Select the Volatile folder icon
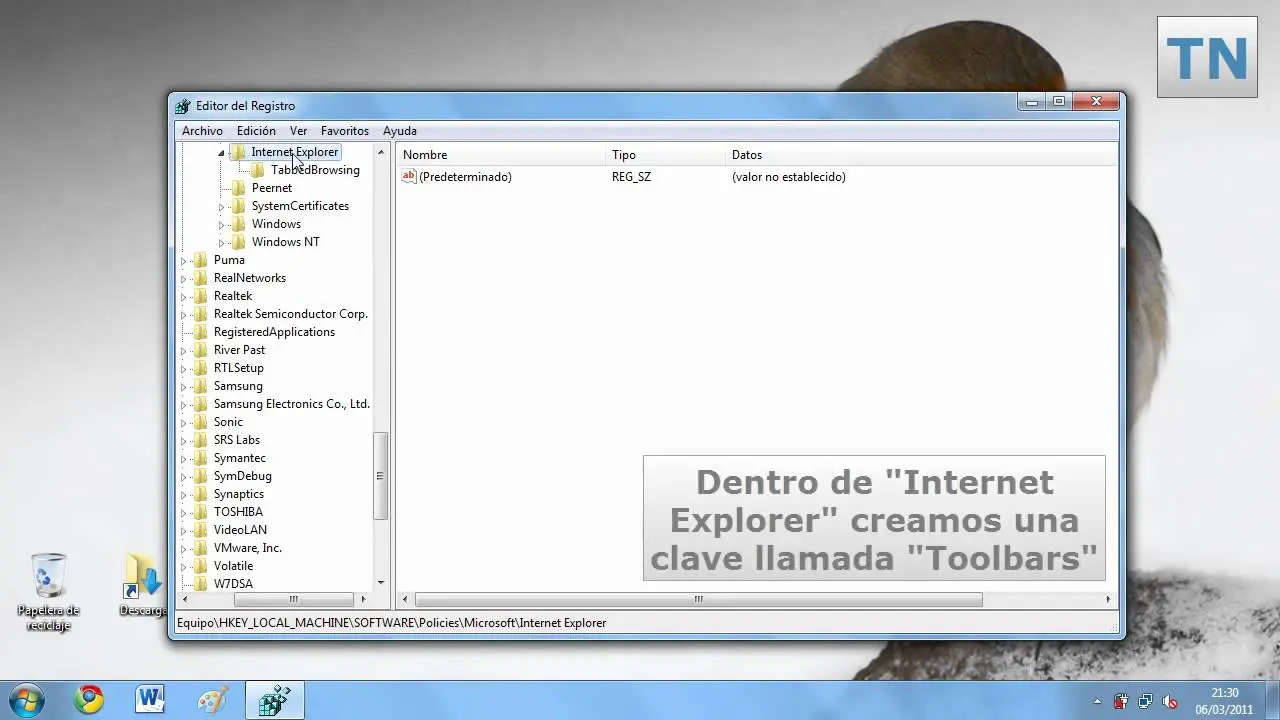This screenshot has width=1280, height=720. pyautogui.click(x=200, y=566)
